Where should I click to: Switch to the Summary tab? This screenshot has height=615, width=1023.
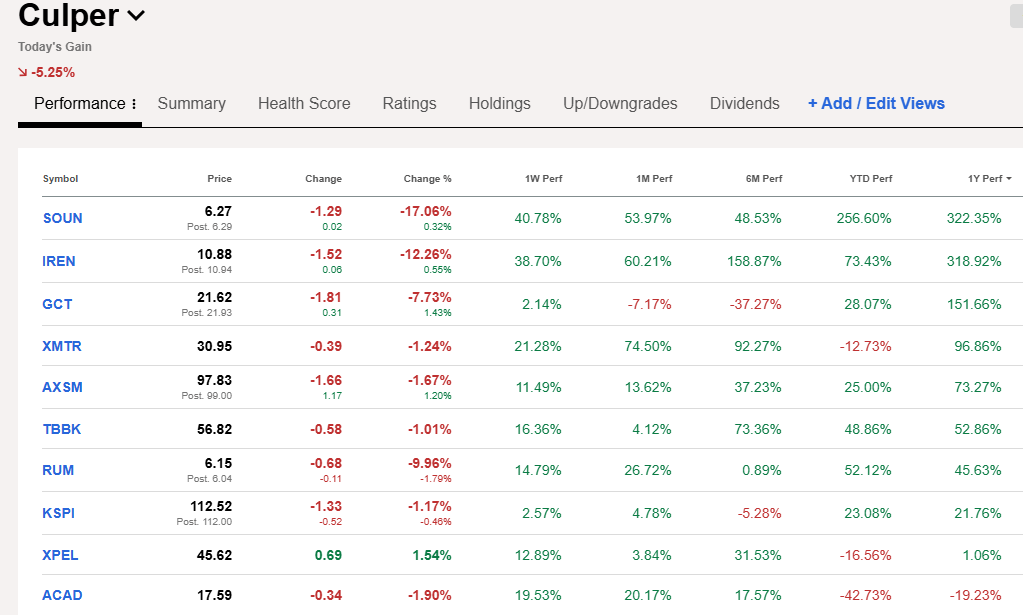(191, 104)
